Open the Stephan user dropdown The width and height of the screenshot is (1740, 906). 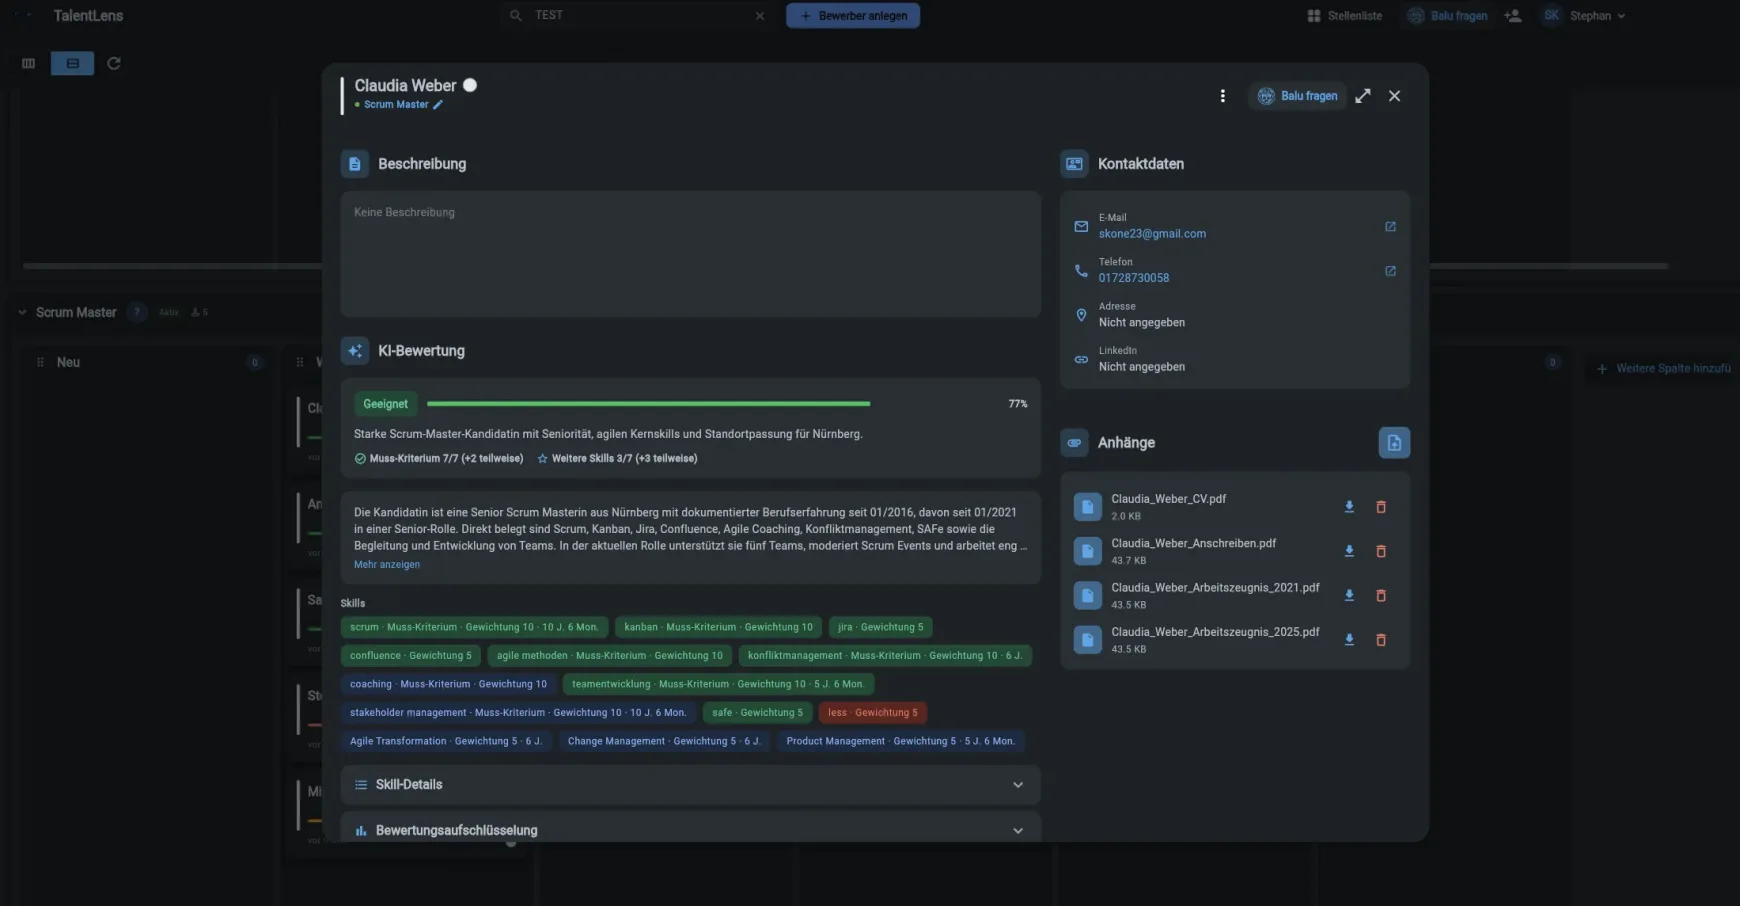coord(1585,16)
